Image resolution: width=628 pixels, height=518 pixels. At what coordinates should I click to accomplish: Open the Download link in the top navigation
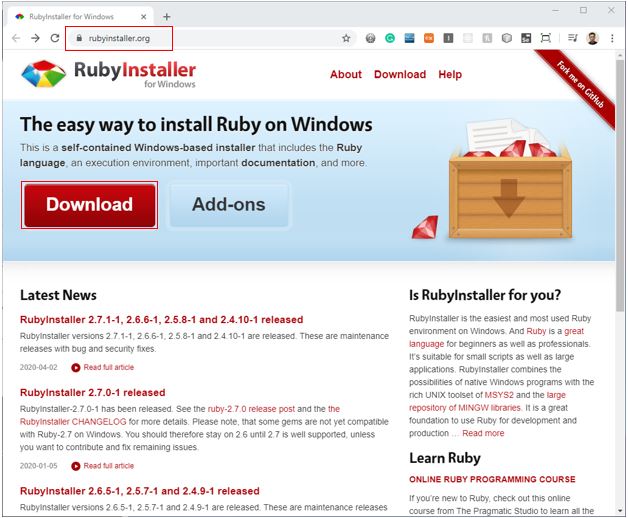point(400,75)
